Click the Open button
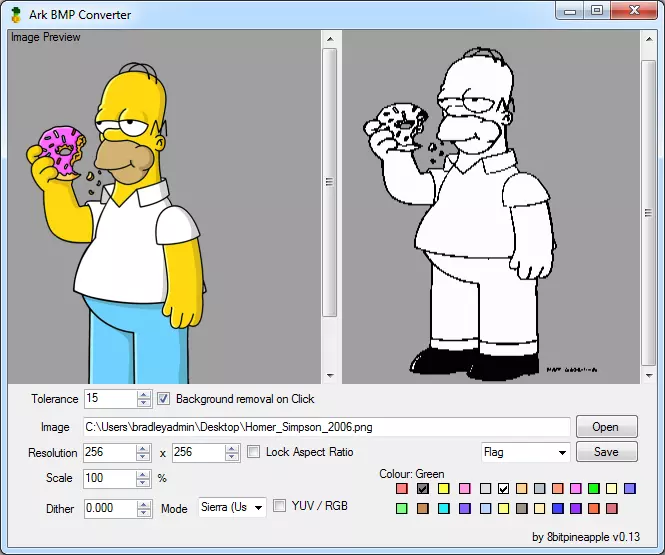 606,427
